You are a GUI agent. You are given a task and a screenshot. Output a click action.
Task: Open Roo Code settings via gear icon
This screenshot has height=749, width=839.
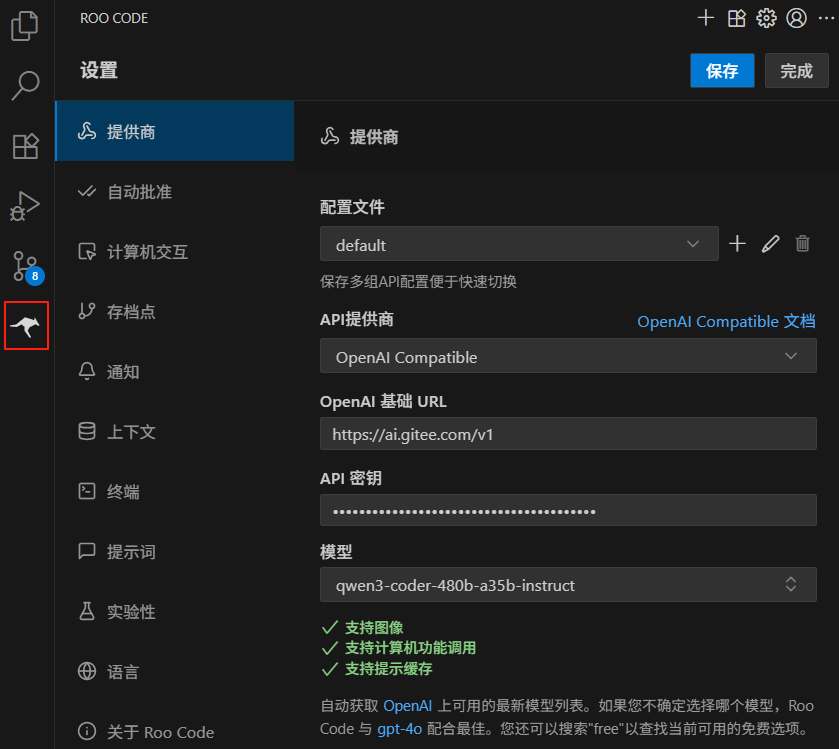(x=766, y=17)
